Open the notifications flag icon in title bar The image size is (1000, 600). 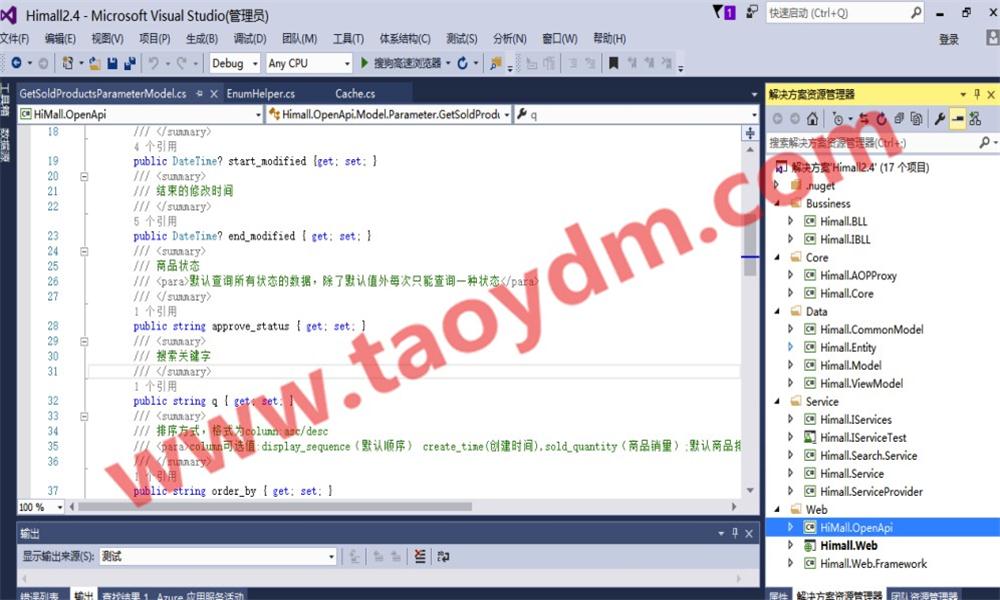pyautogui.click(x=724, y=12)
